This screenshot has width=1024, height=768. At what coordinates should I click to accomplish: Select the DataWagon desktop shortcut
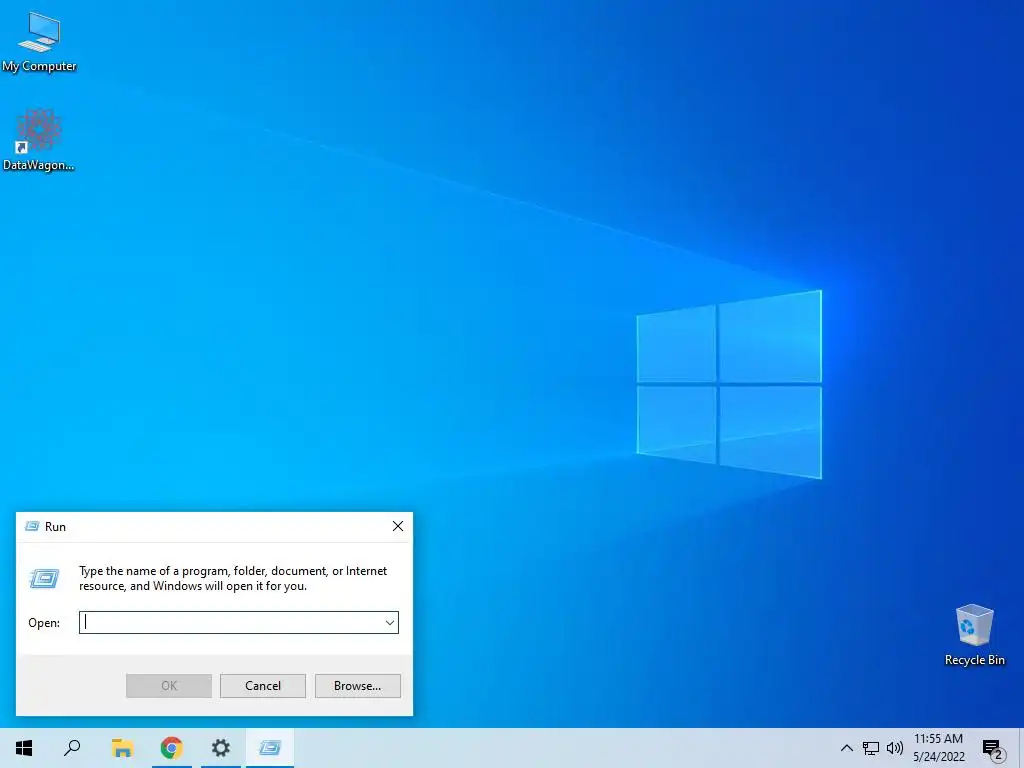pyautogui.click(x=39, y=140)
